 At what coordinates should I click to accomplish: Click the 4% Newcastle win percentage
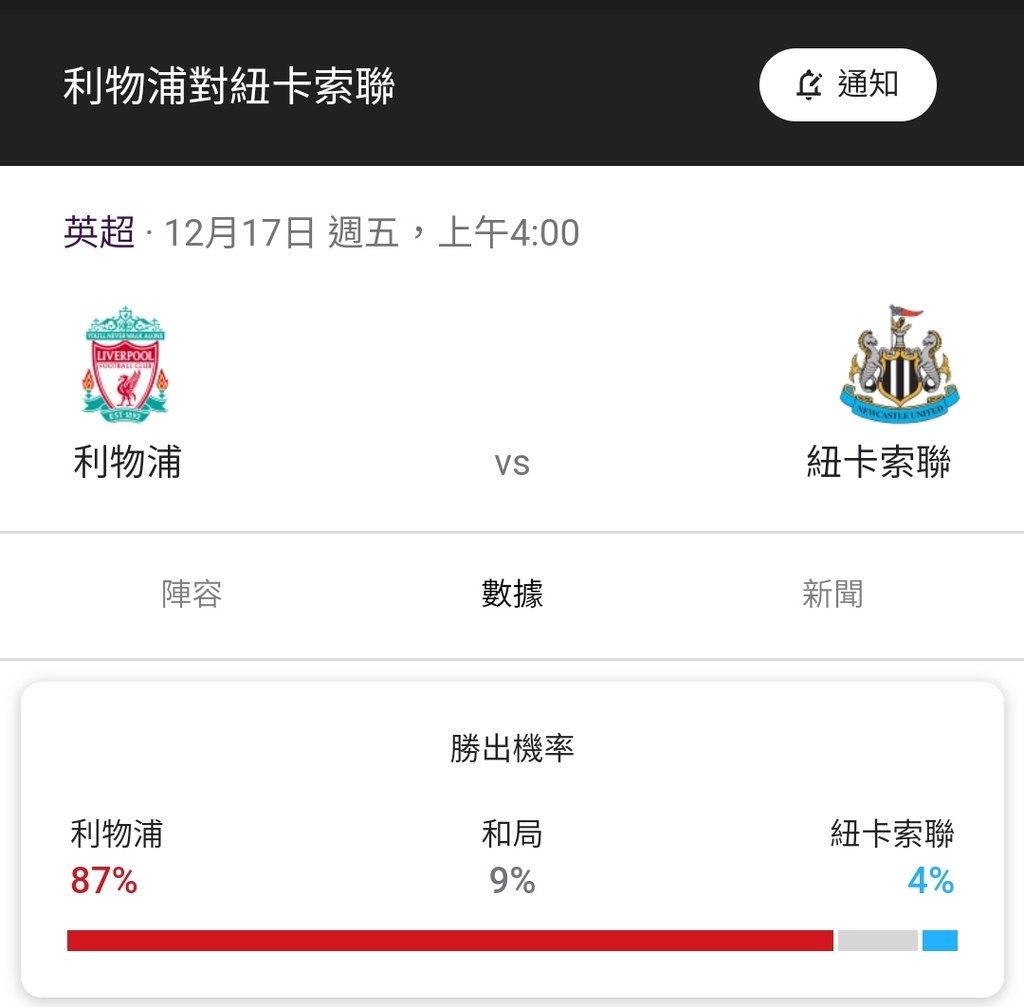click(931, 880)
